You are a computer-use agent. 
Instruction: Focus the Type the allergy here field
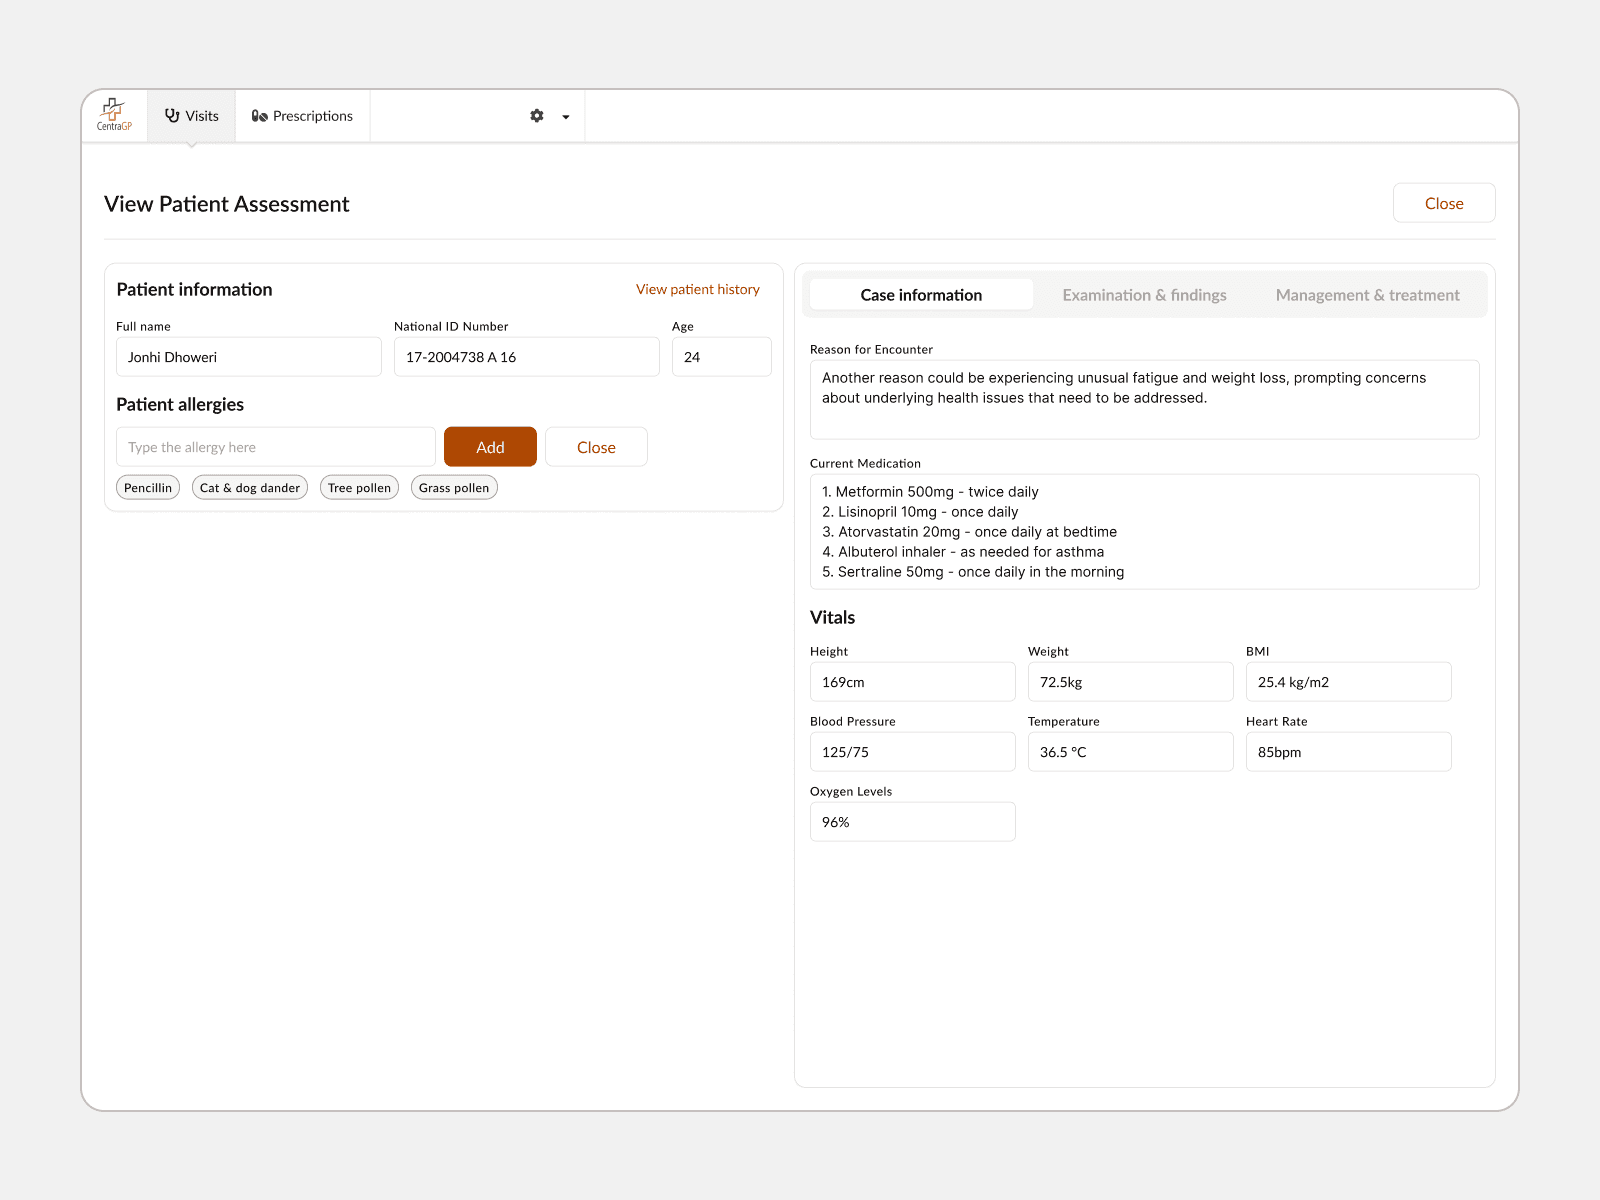pyautogui.click(x=275, y=446)
